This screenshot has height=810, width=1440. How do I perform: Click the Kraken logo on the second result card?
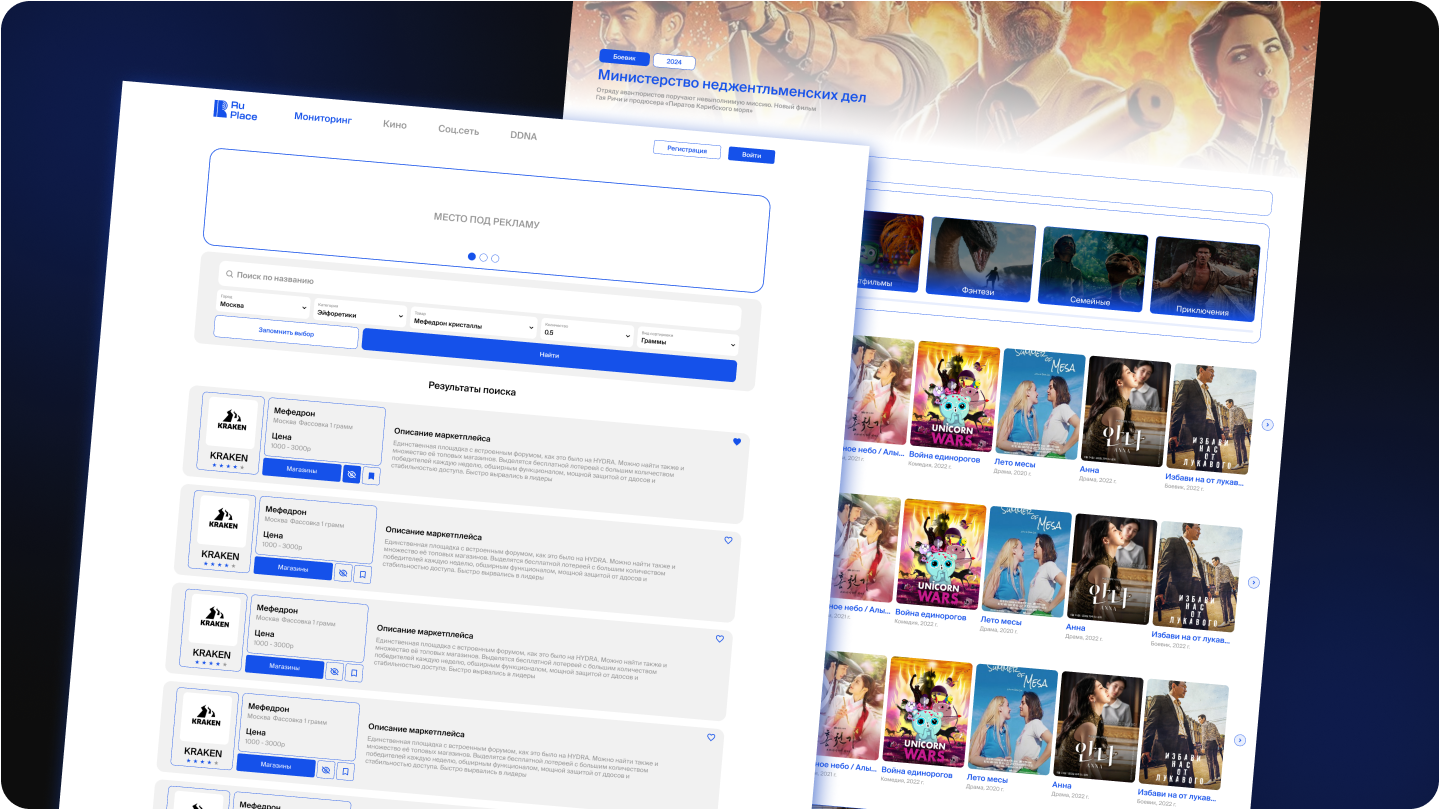tap(223, 519)
